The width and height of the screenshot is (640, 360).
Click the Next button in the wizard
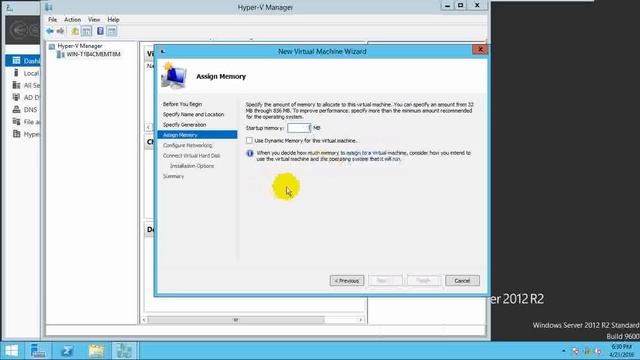click(x=385, y=281)
